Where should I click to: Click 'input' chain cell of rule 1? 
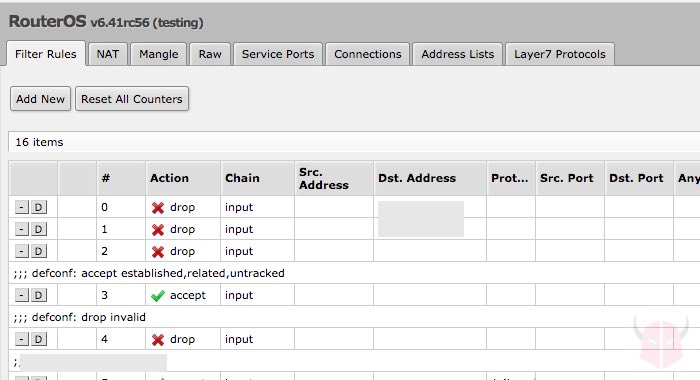pos(257,229)
